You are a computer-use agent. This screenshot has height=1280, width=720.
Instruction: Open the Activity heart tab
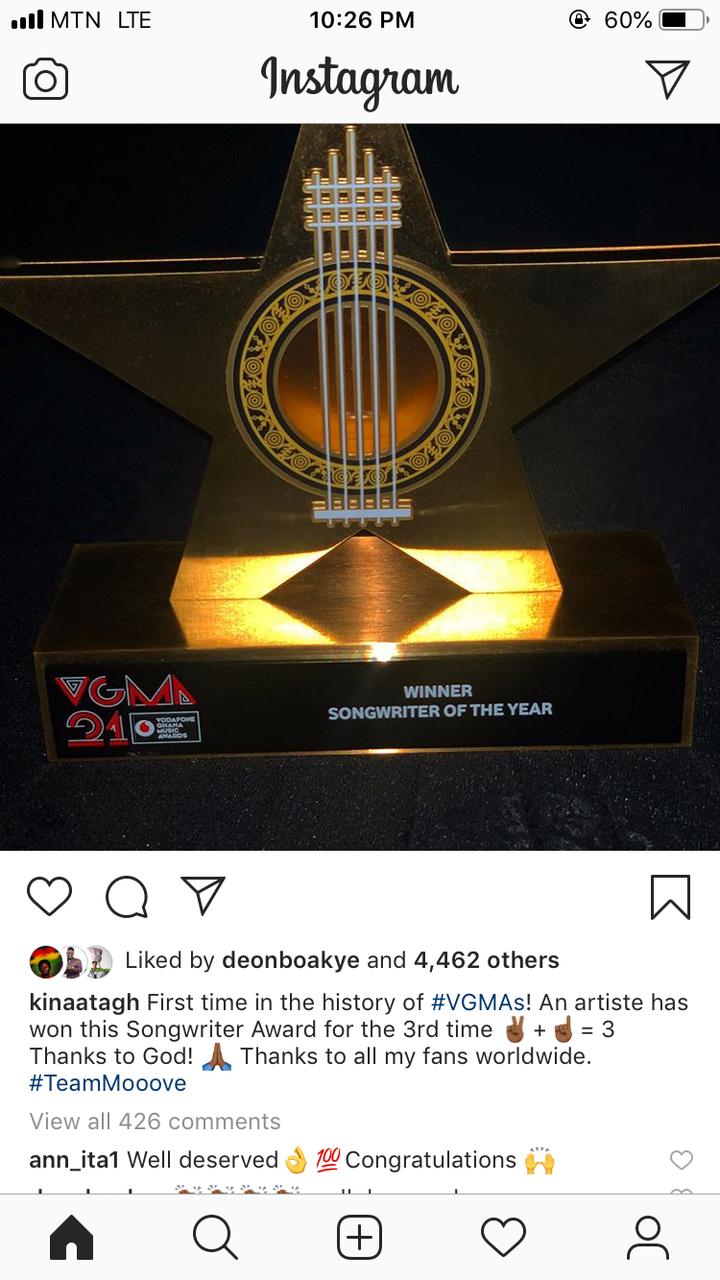503,1238
